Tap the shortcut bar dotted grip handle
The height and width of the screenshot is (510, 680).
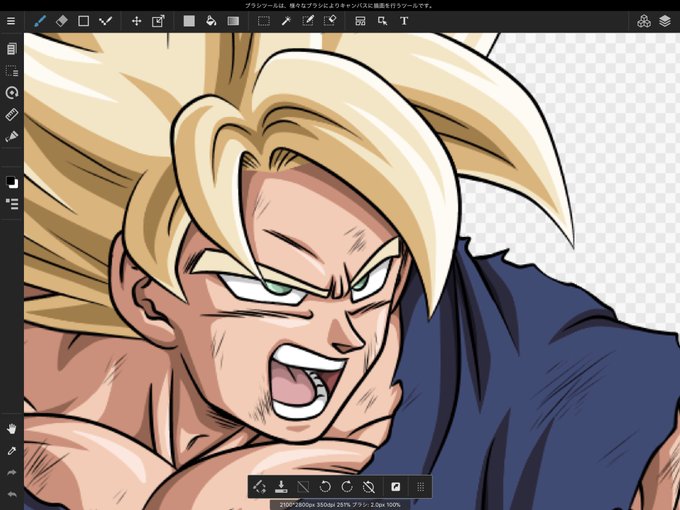tap(420, 487)
